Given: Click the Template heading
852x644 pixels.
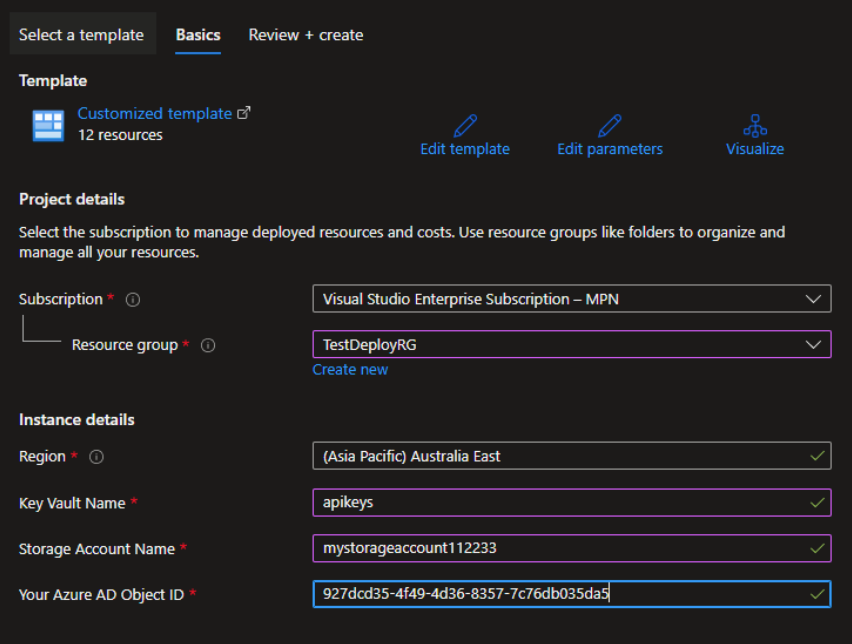Looking at the screenshot, I should 53,81.
